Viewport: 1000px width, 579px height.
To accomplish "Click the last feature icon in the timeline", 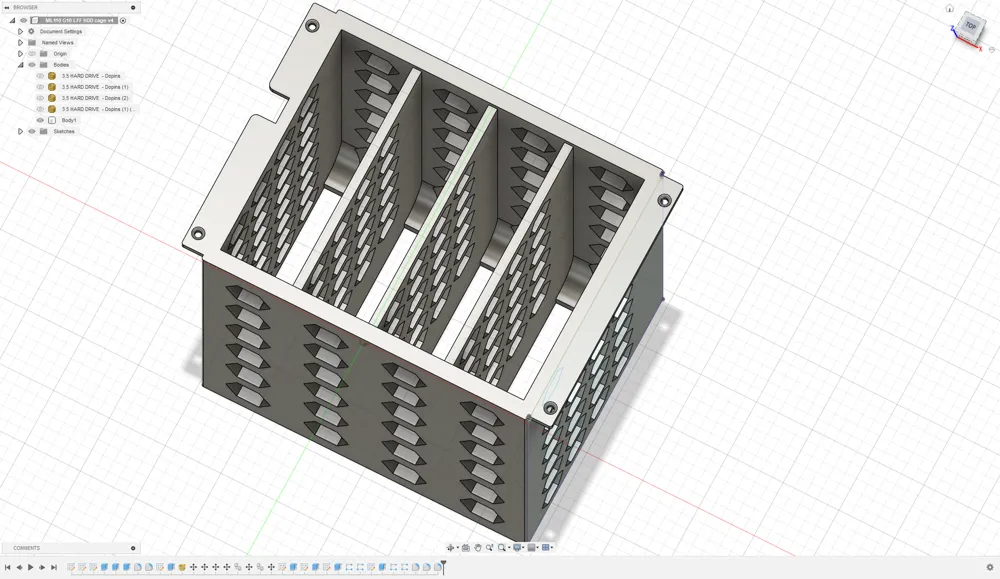I will tap(438, 567).
